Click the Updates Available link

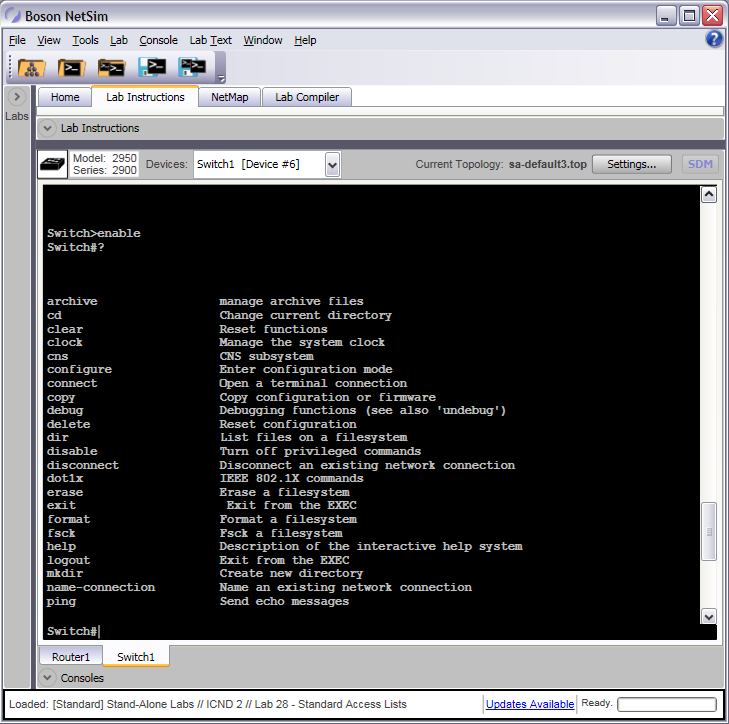click(x=530, y=704)
